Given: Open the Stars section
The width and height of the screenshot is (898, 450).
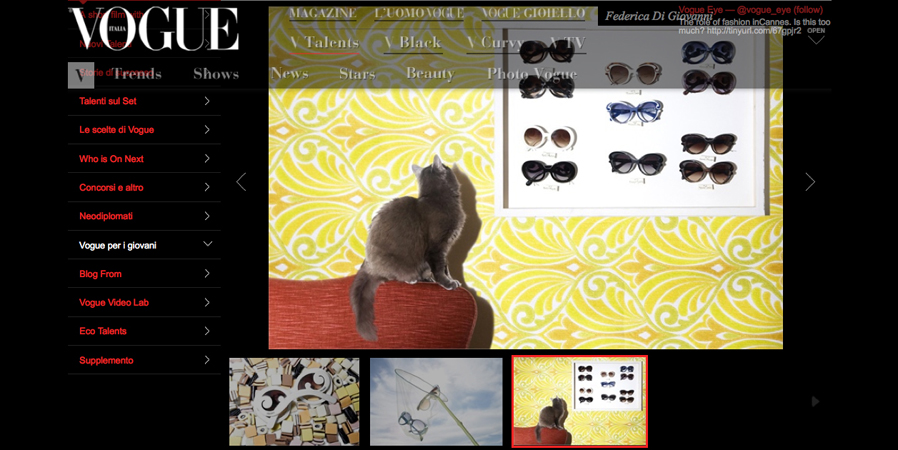Looking at the screenshot, I should pyautogui.click(x=357, y=74).
